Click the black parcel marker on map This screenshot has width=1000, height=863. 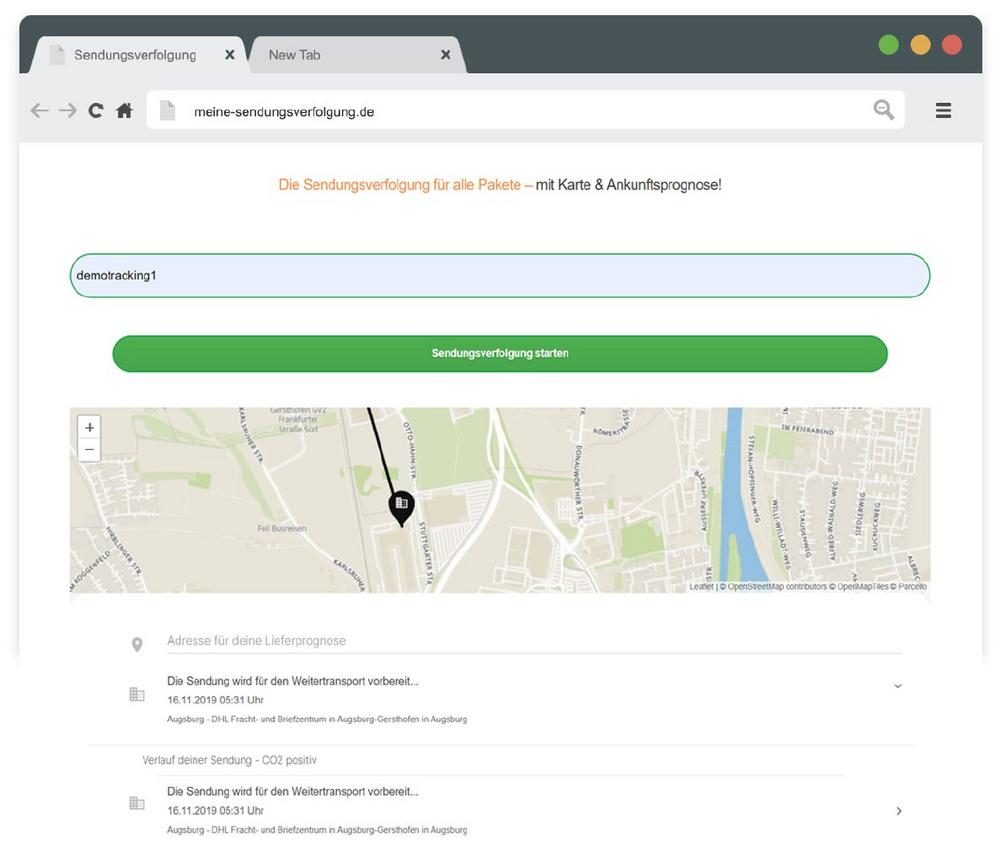[x=401, y=506]
